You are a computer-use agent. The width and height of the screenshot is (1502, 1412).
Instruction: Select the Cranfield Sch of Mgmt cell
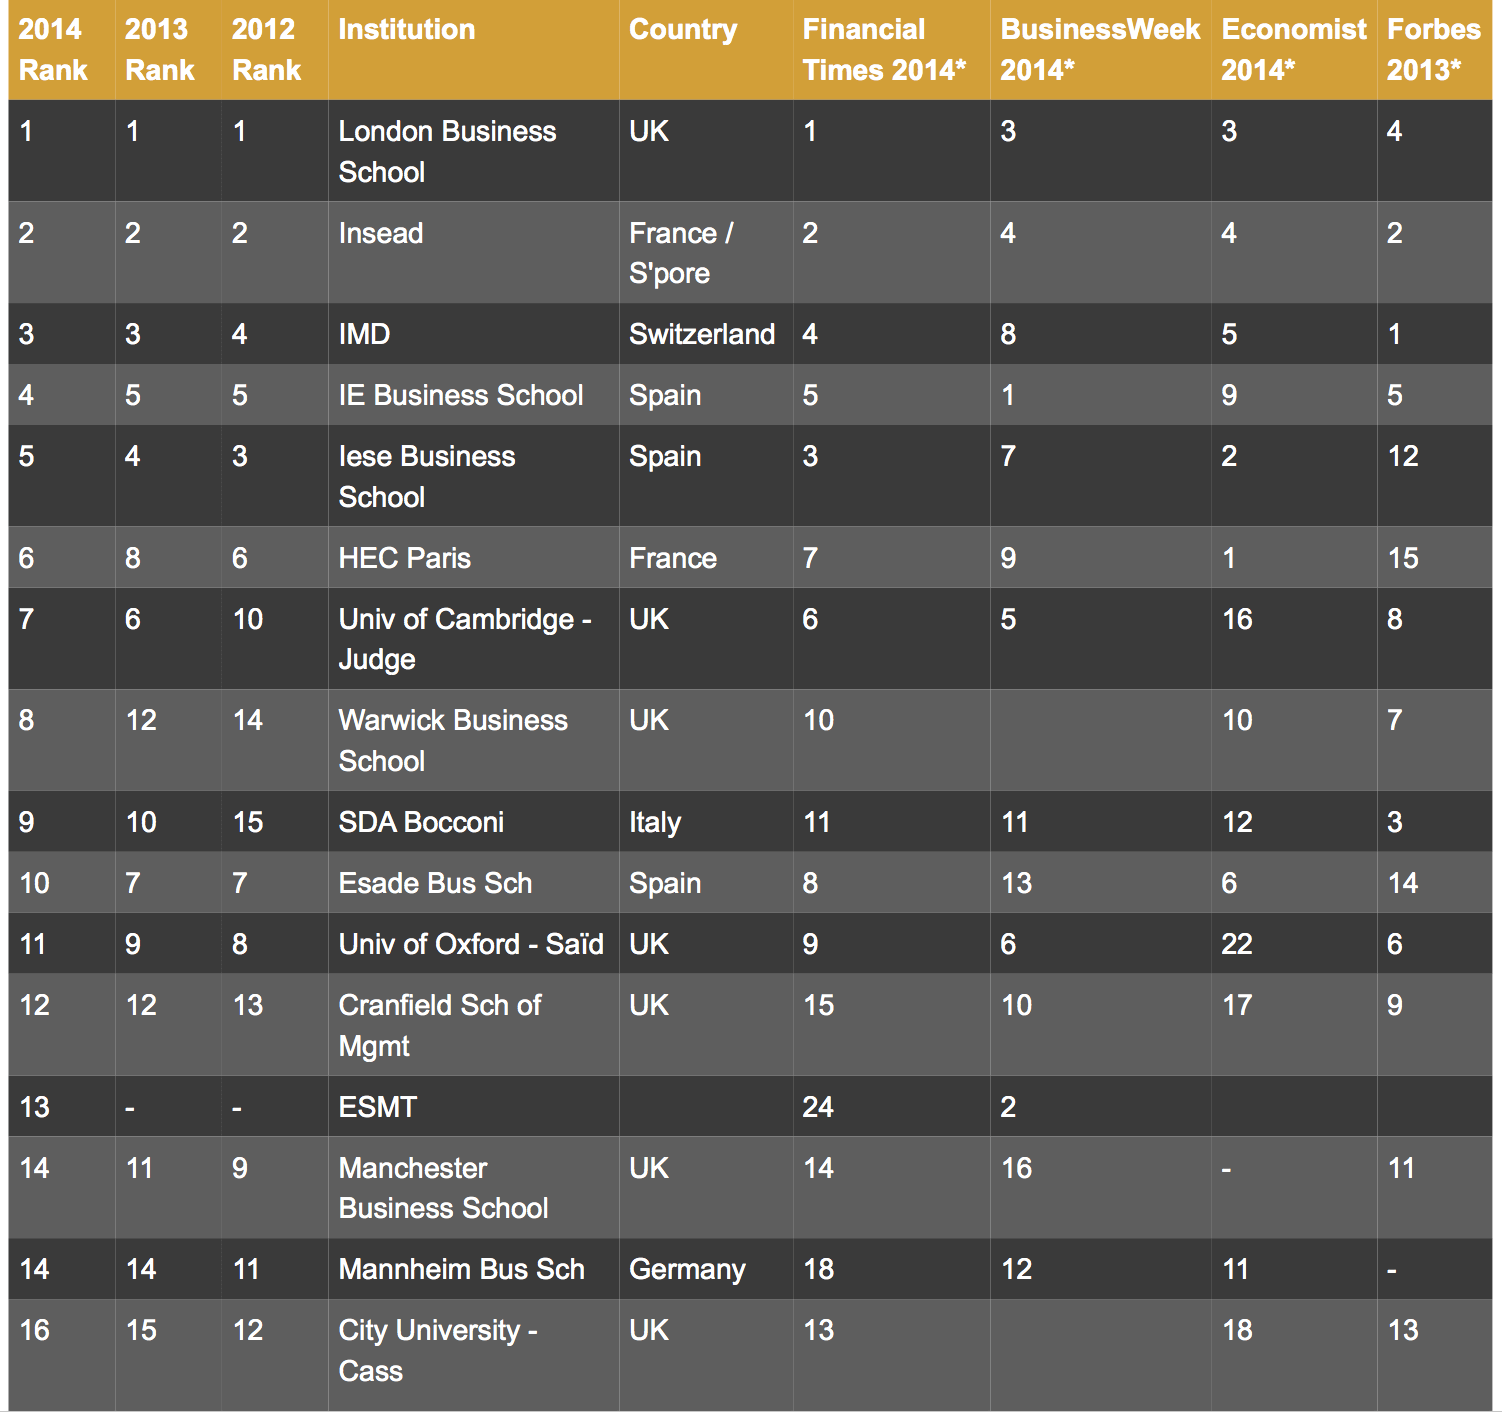click(474, 1025)
